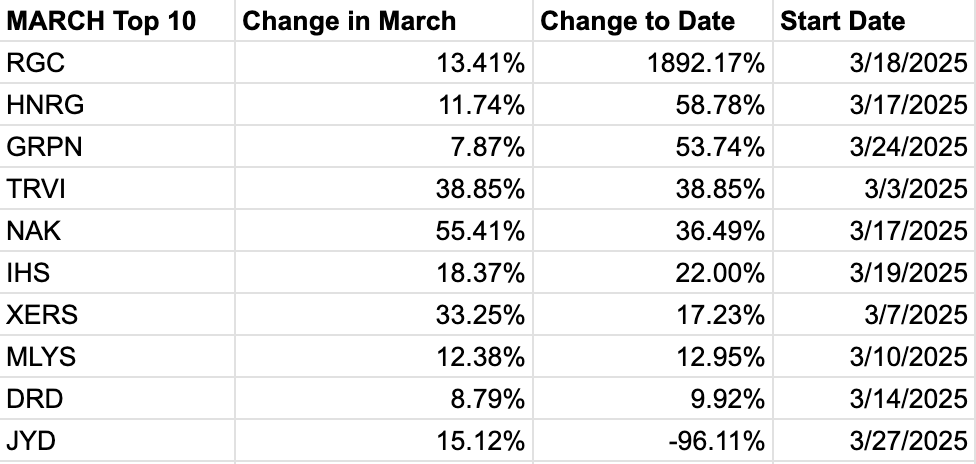This screenshot has width=976, height=464.
Task: Select the Change in March header cell
Action: point(384,21)
